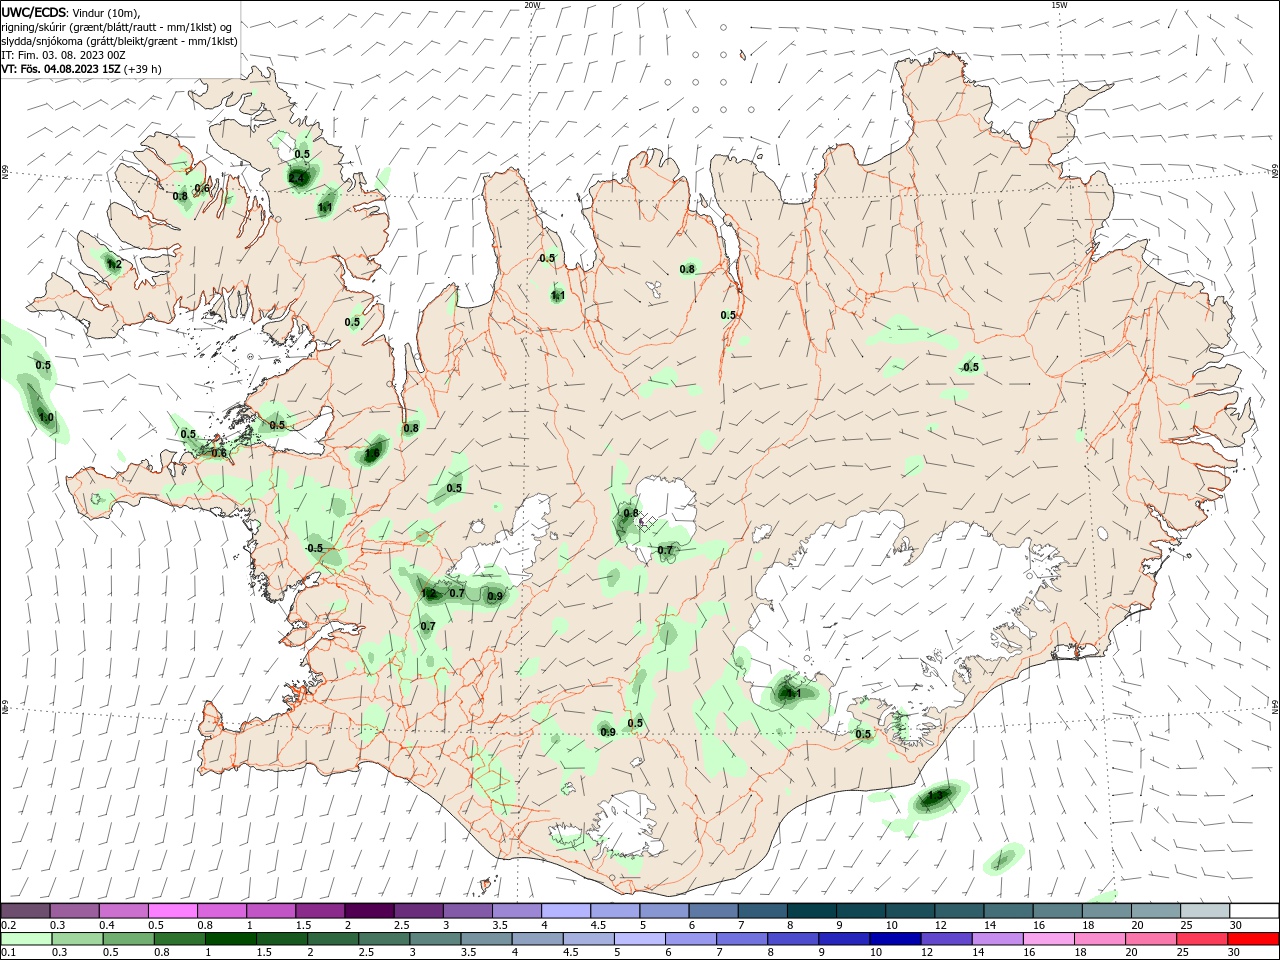Click the teal swatch labeled 12 in upper scale
The height and width of the screenshot is (960, 1280).
tap(957, 911)
